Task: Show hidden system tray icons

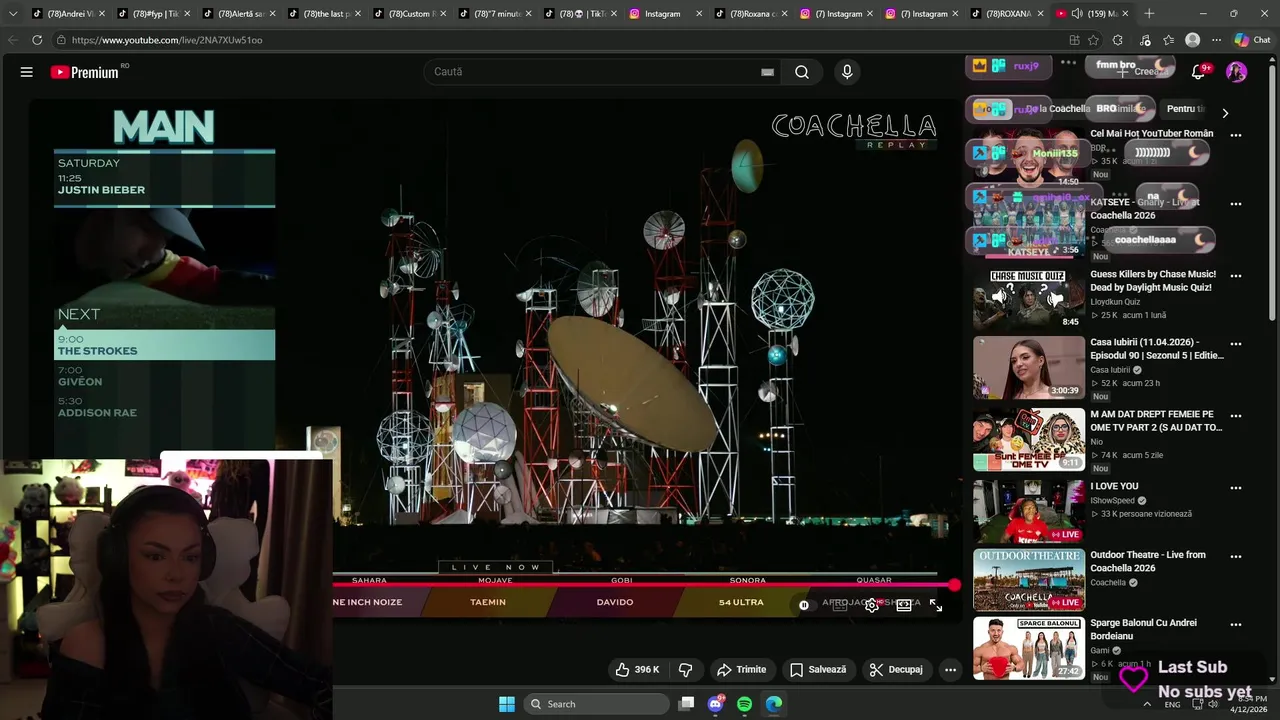Action: pos(1147,704)
